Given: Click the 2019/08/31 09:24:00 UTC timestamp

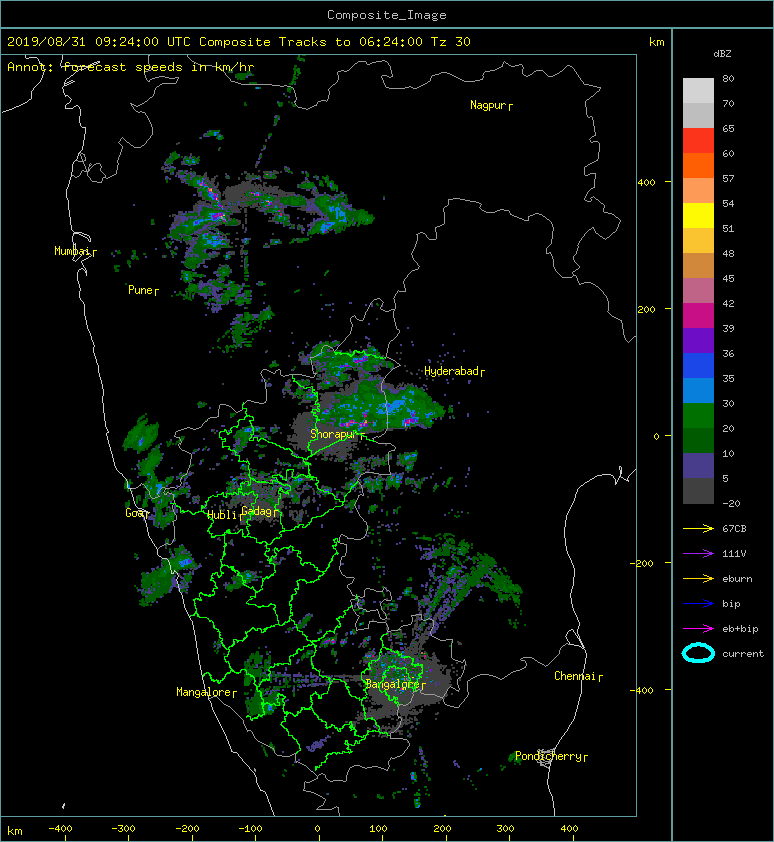Looking at the screenshot, I should 99,42.
